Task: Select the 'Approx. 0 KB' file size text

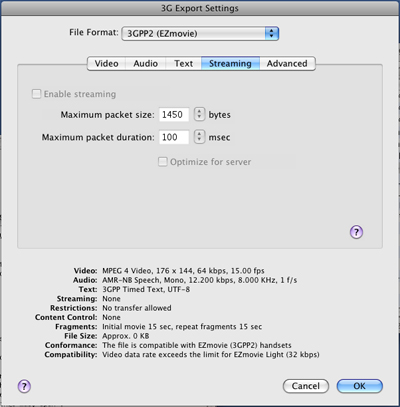Action: 126,336
